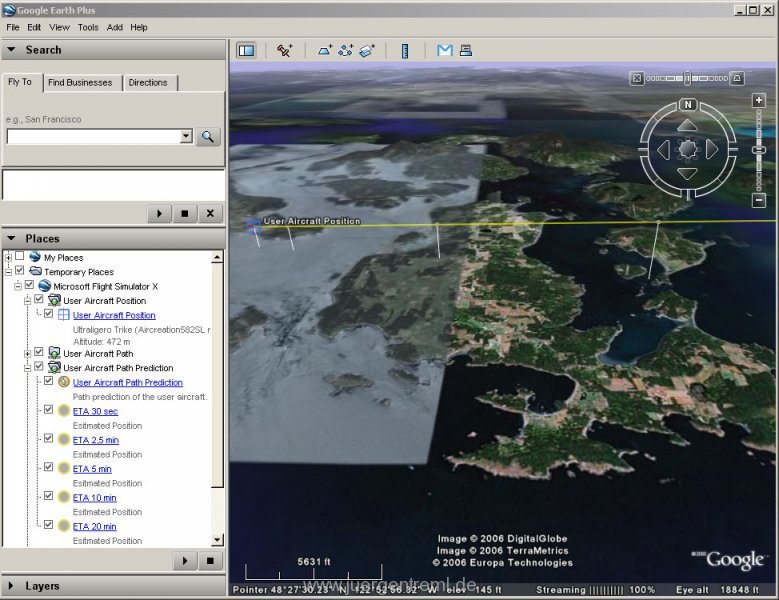Collapse the Search panel triangle
This screenshot has height=600, width=779.
tap(11, 50)
